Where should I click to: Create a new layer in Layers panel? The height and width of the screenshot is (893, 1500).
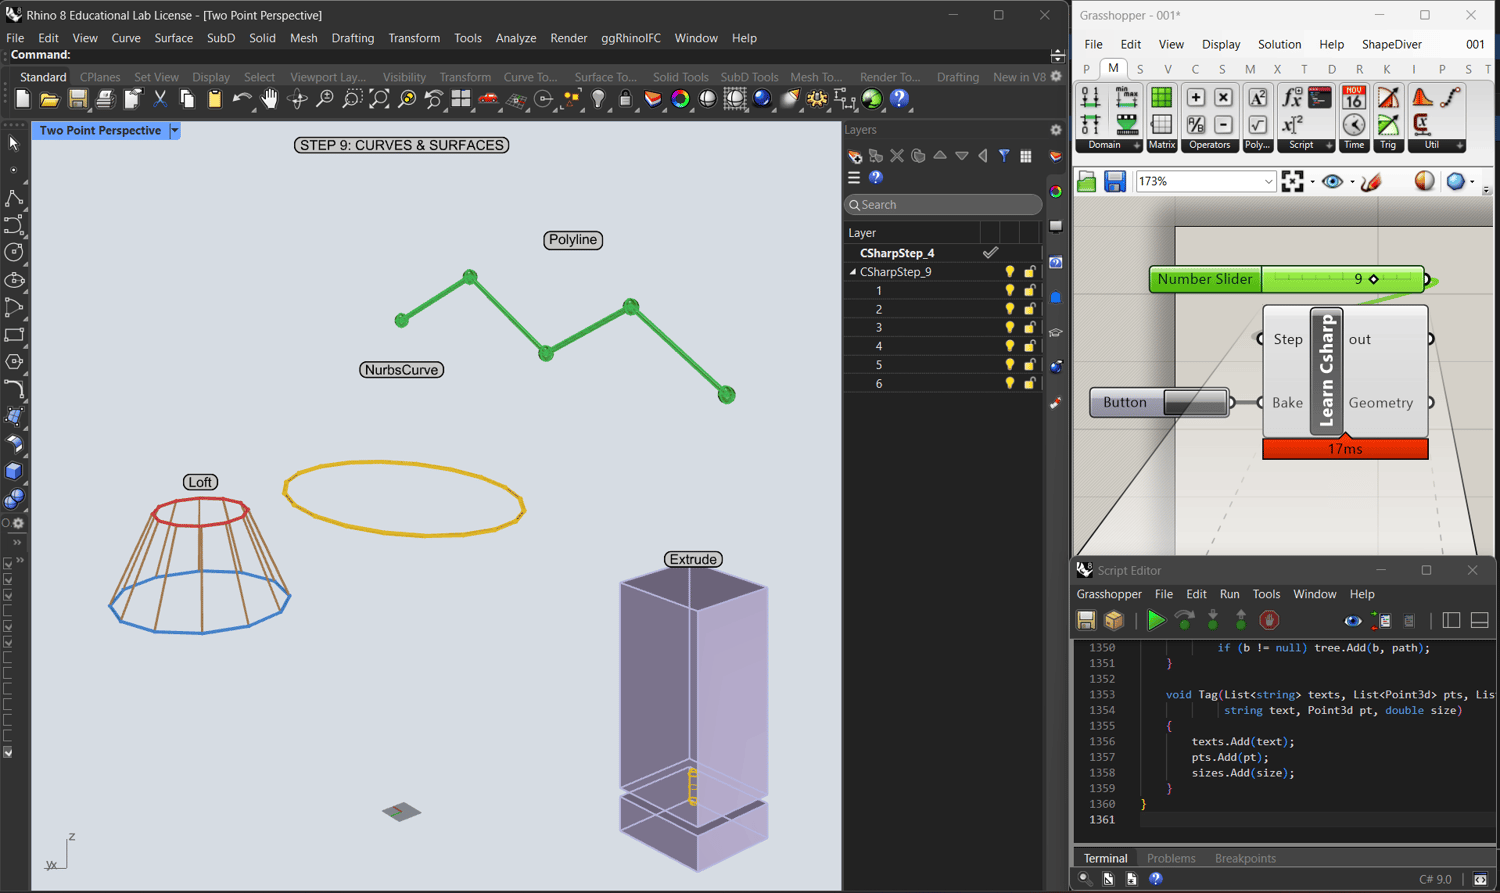click(854, 156)
